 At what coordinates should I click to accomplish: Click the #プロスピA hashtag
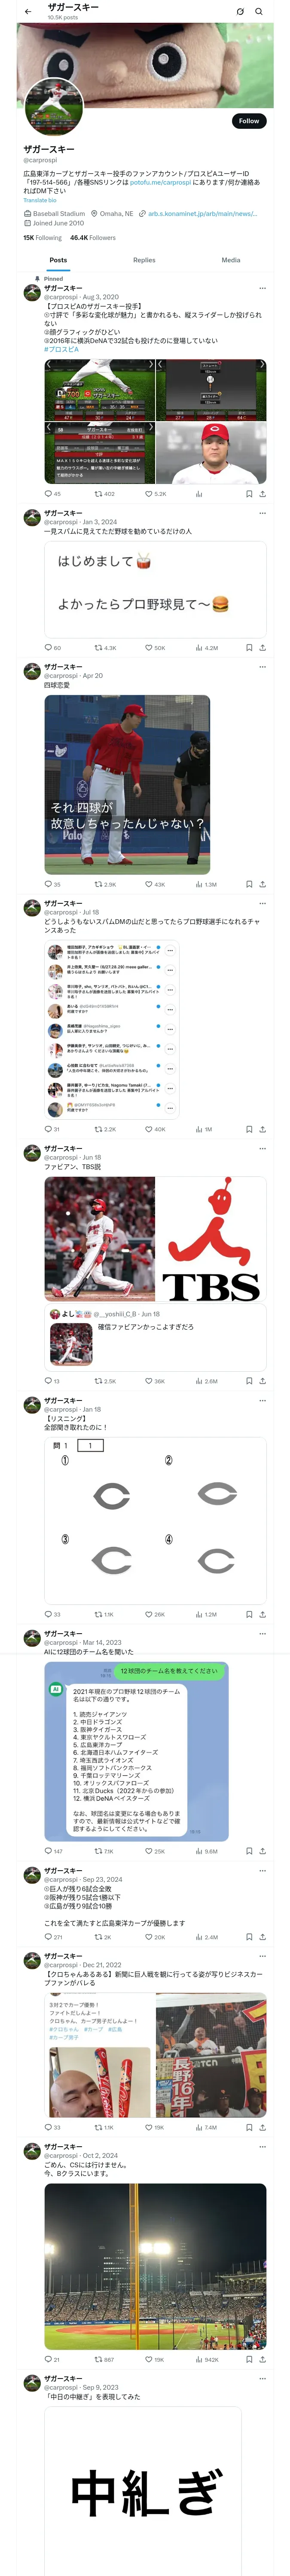pos(61,349)
